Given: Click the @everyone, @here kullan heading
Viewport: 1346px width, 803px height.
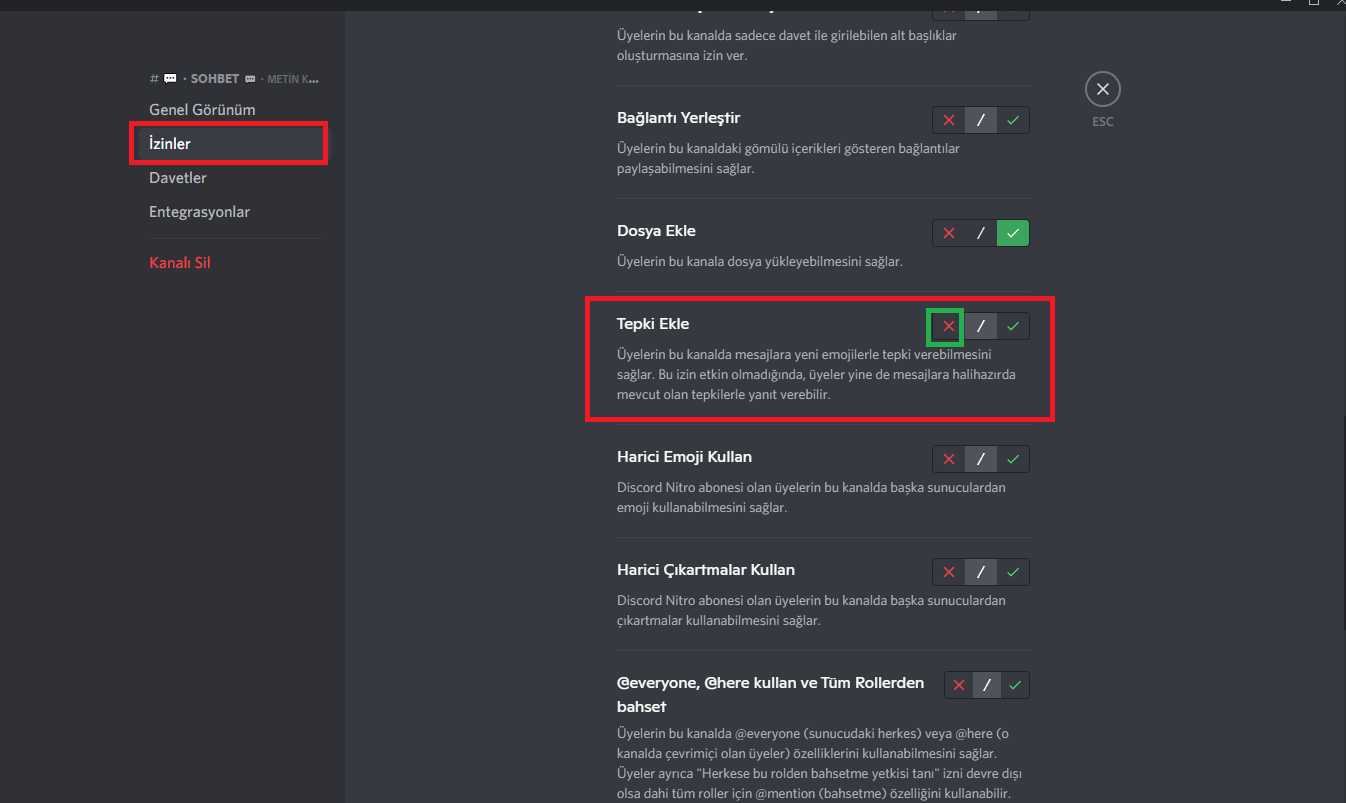Looking at the screenshot, I should (771, 694).
